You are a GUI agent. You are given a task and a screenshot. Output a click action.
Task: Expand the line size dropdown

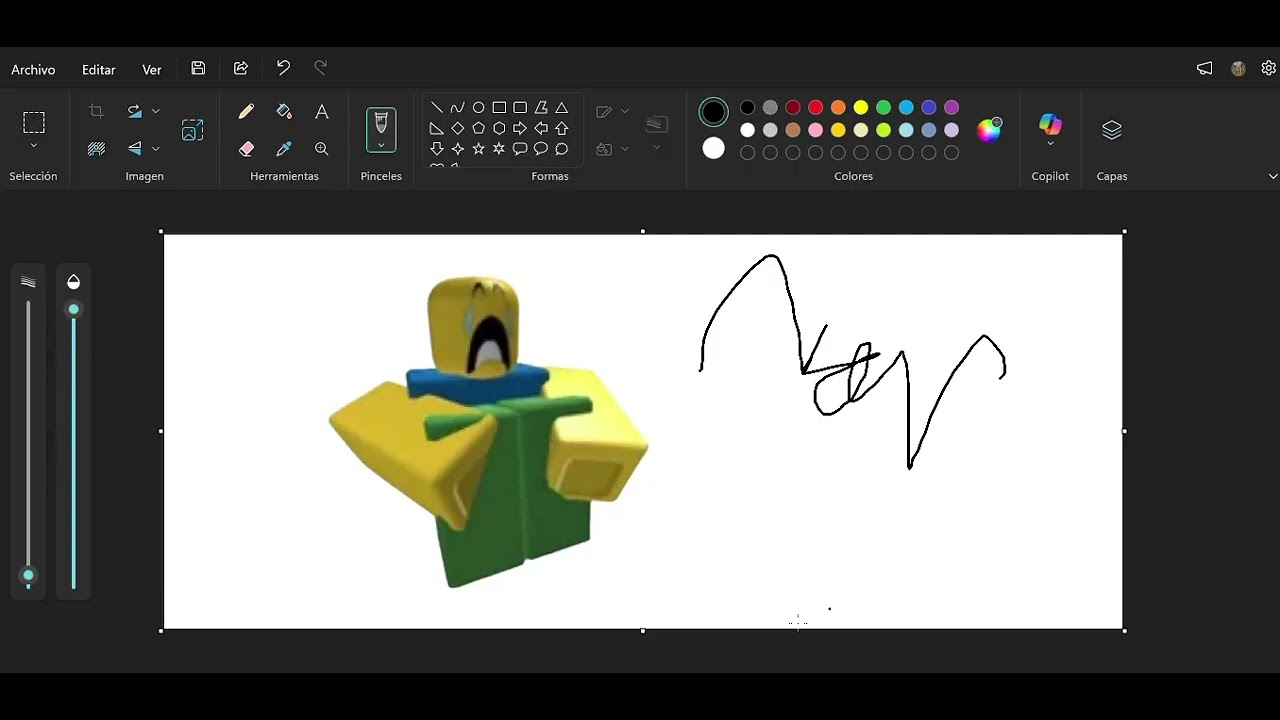pyautogui.click(x=657, y=147)
